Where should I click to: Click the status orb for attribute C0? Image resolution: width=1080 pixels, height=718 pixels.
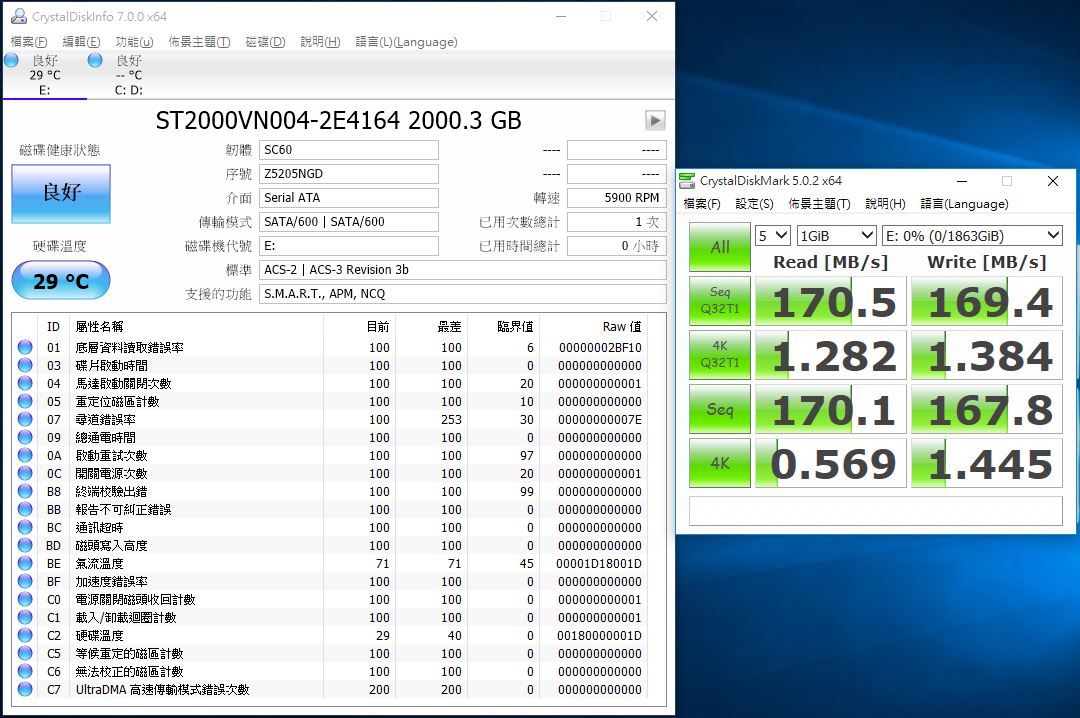[25, 599]
